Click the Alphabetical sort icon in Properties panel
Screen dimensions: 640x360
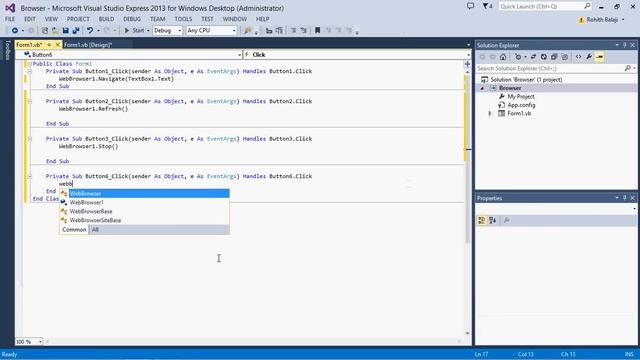493,220
